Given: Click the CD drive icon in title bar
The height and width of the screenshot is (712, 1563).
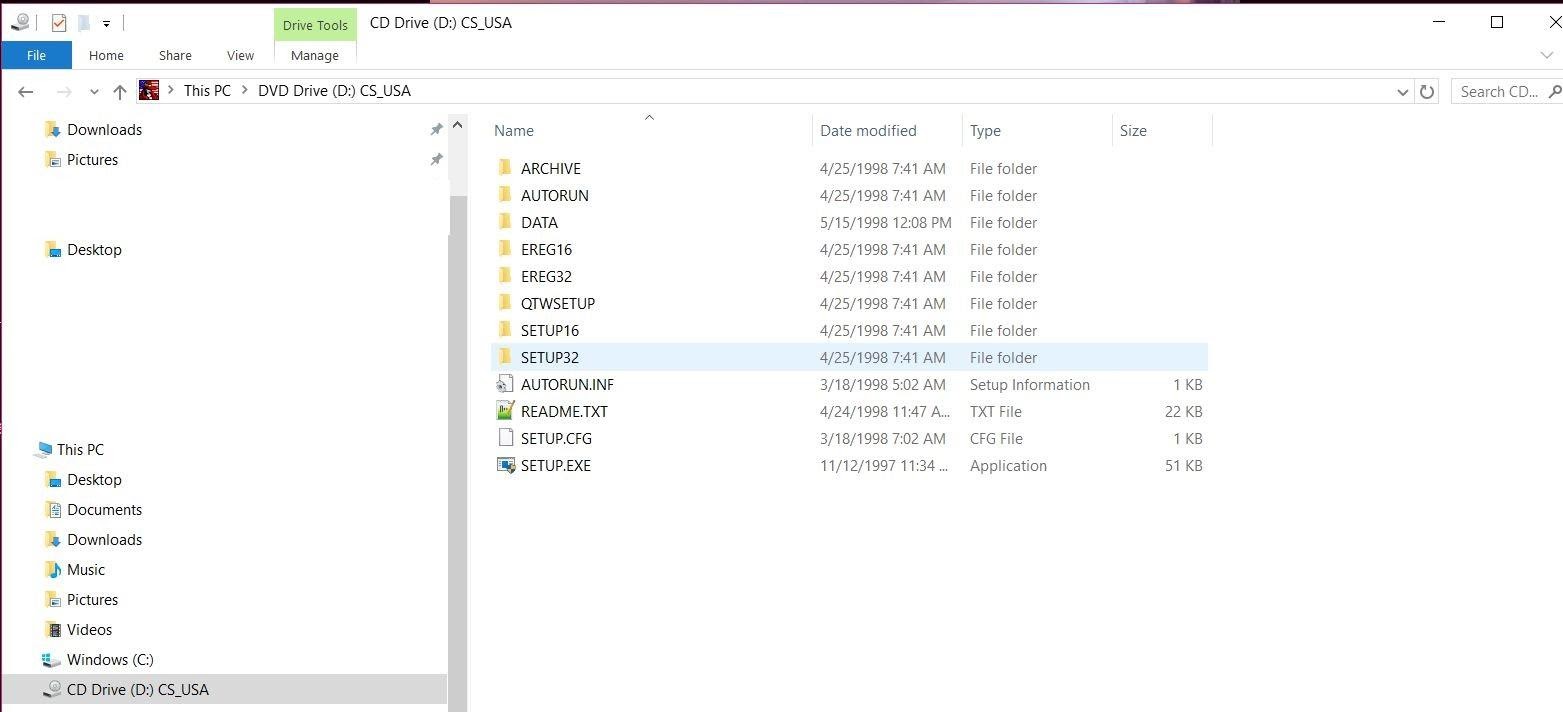Looking at the screenshot, I should coord(20,22).
